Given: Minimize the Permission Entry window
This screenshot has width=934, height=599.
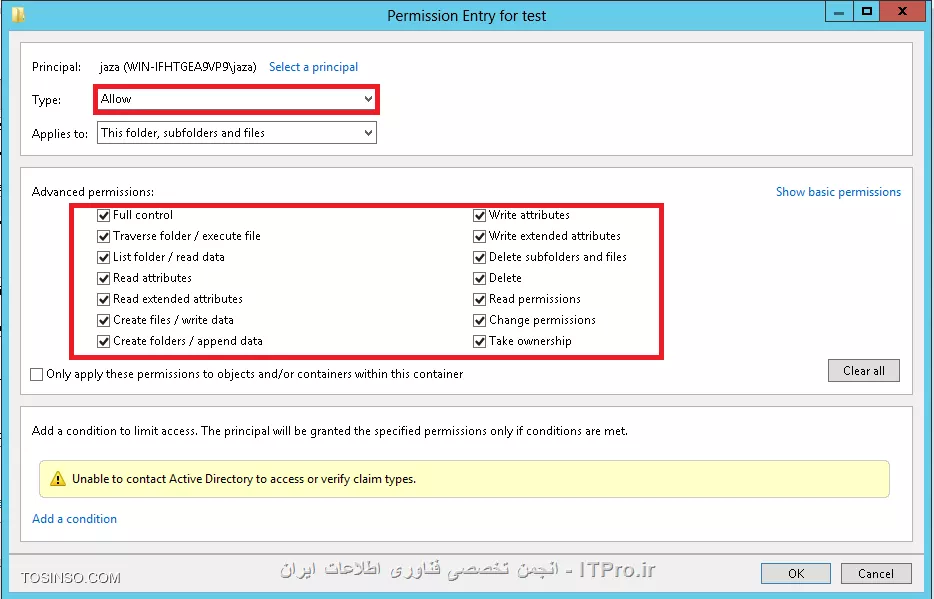Looking at the screenshot, I should 839,12.
